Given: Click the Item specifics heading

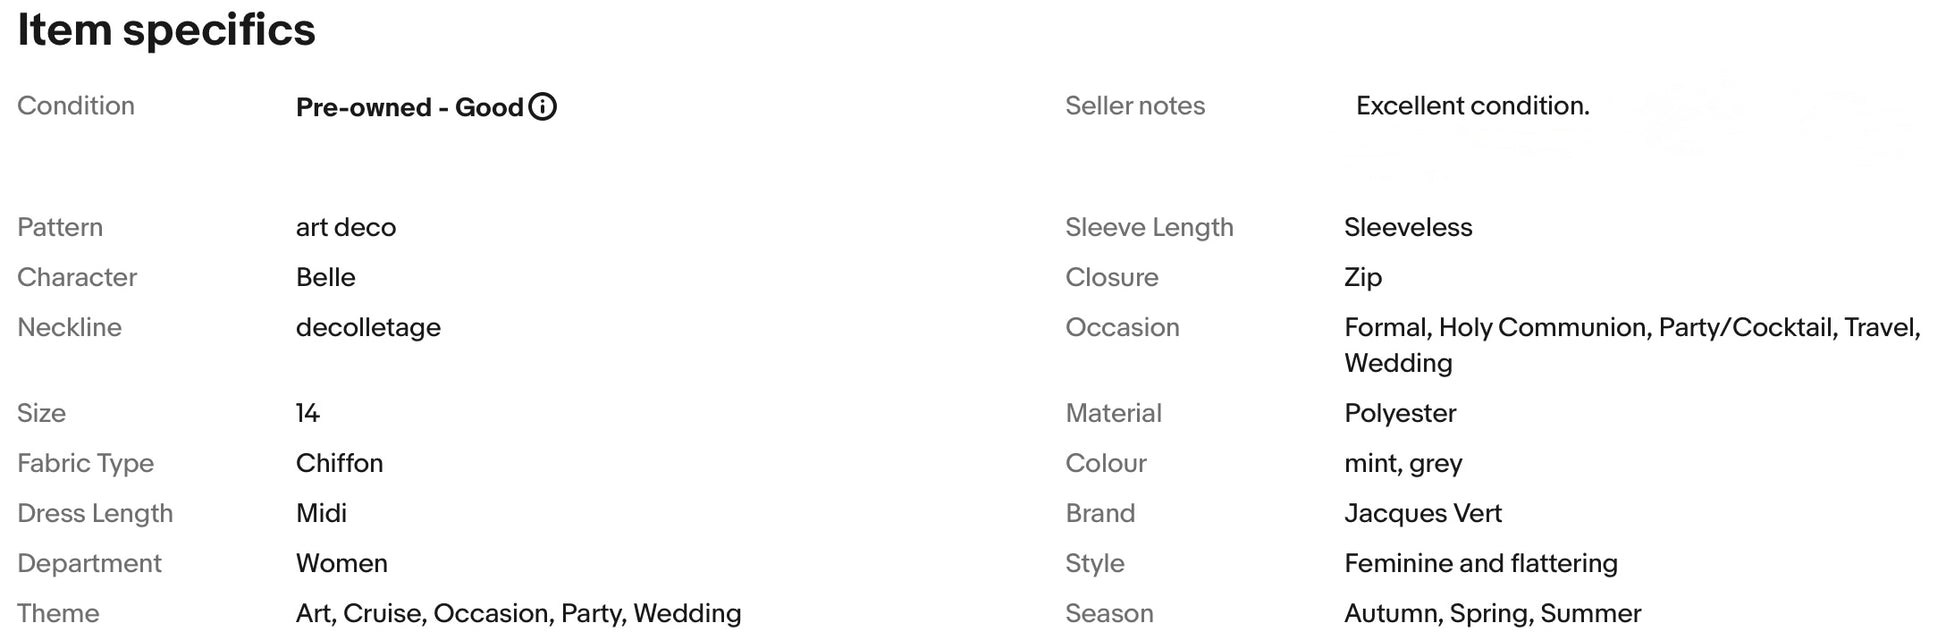Looking at the screenshot, I should coord(166,30).
